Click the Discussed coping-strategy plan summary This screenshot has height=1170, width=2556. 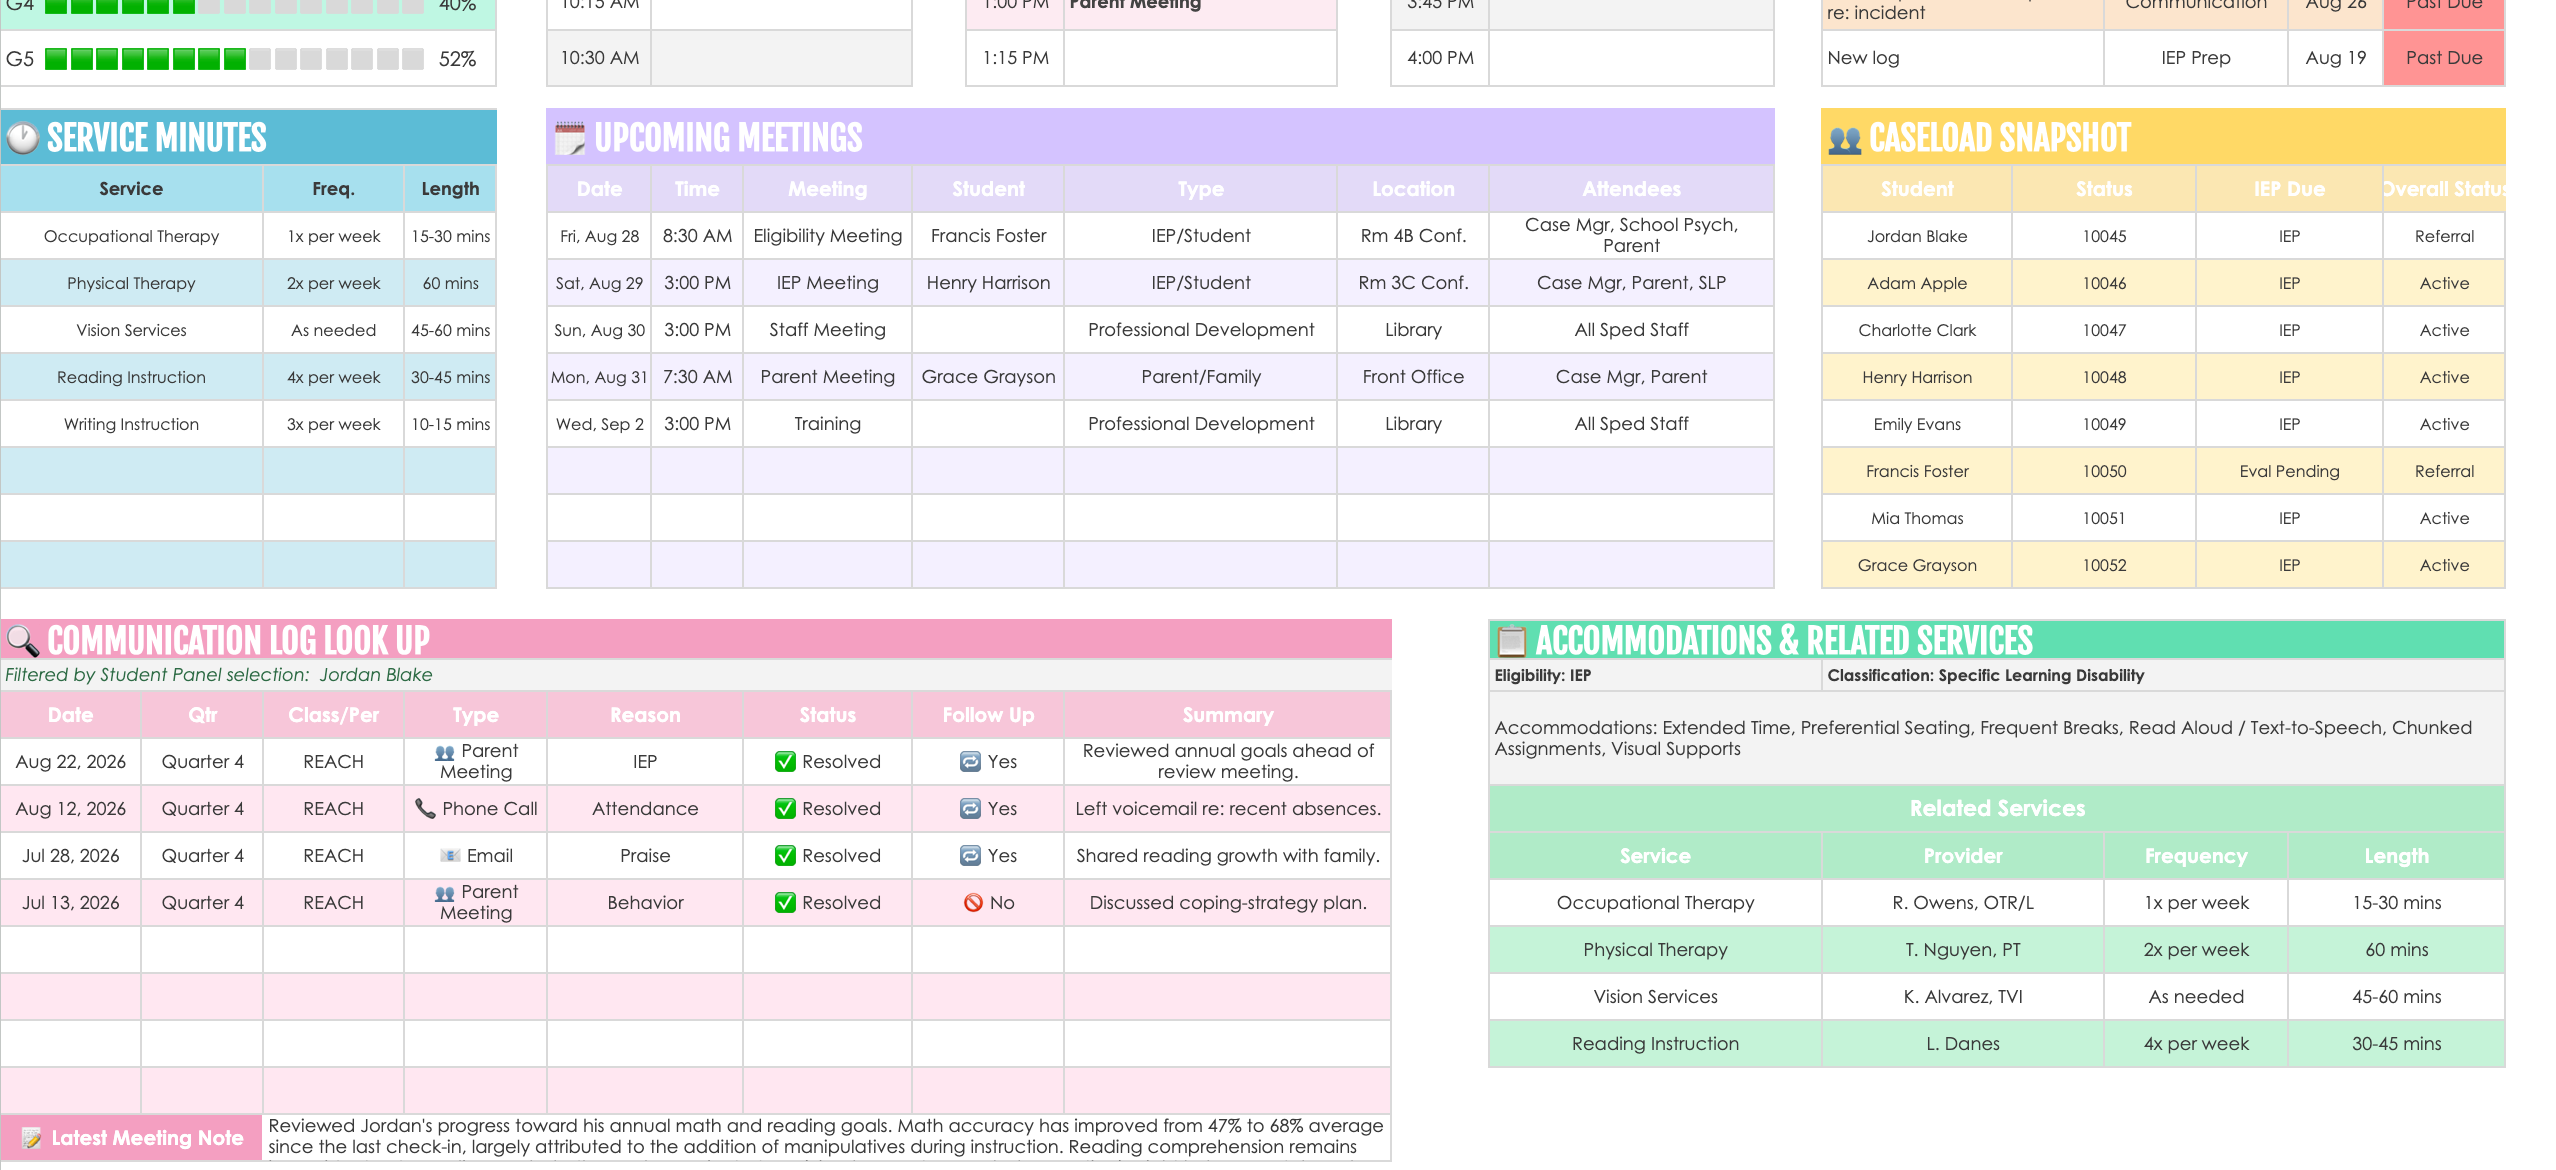pos(1227,903)
